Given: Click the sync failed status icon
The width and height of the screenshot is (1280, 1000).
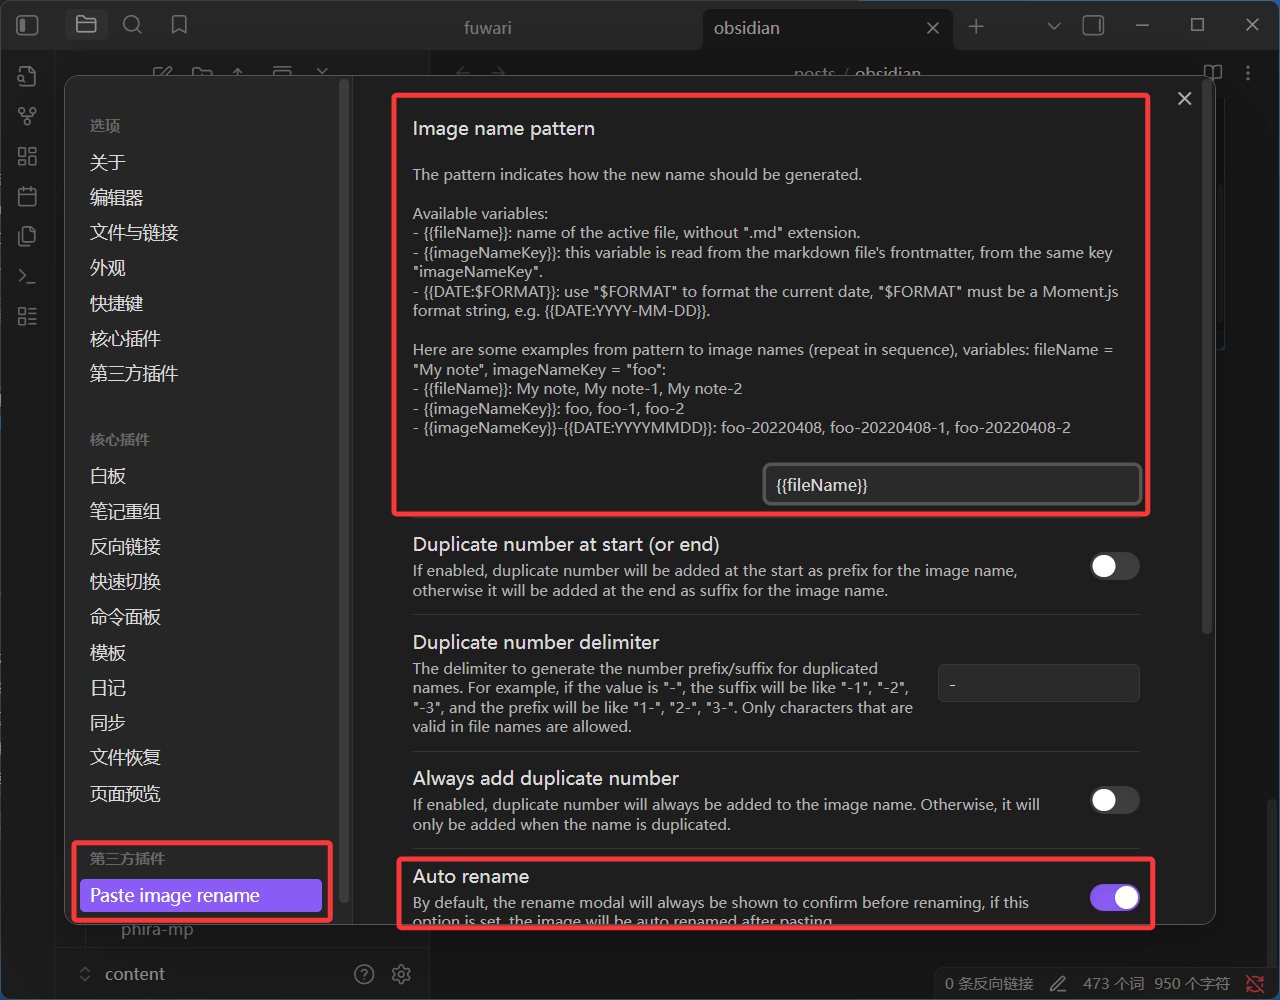Looking at the screenshot, I should [1255, 984].
